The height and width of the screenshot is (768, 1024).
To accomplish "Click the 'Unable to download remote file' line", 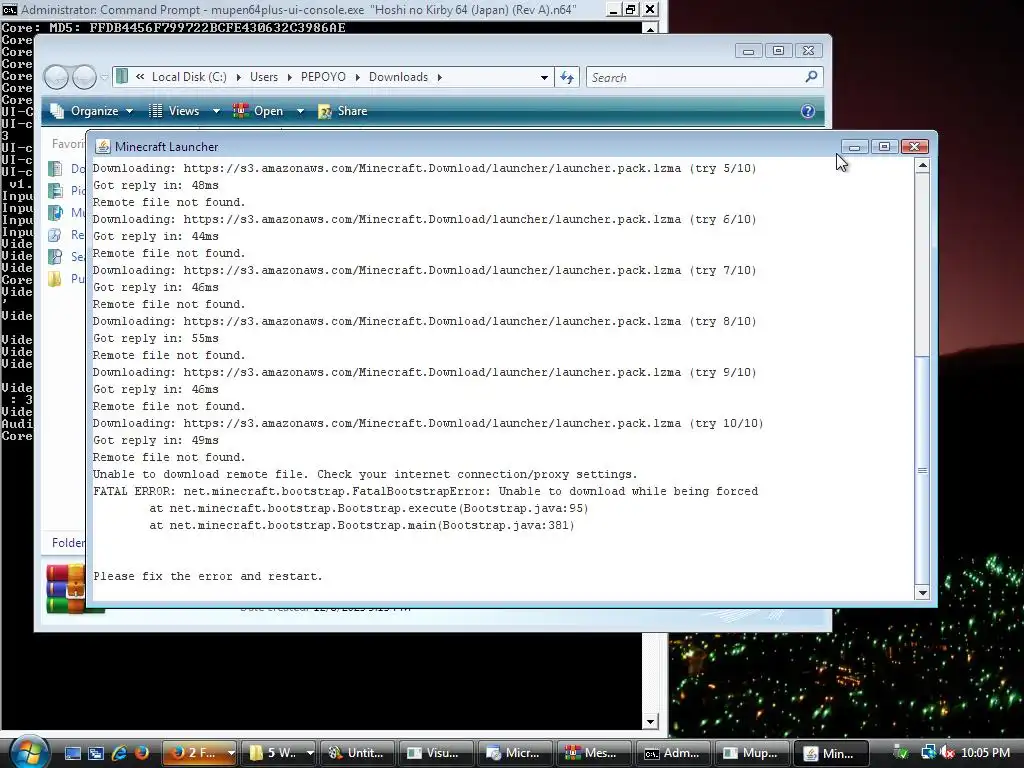I will [365, 474].
